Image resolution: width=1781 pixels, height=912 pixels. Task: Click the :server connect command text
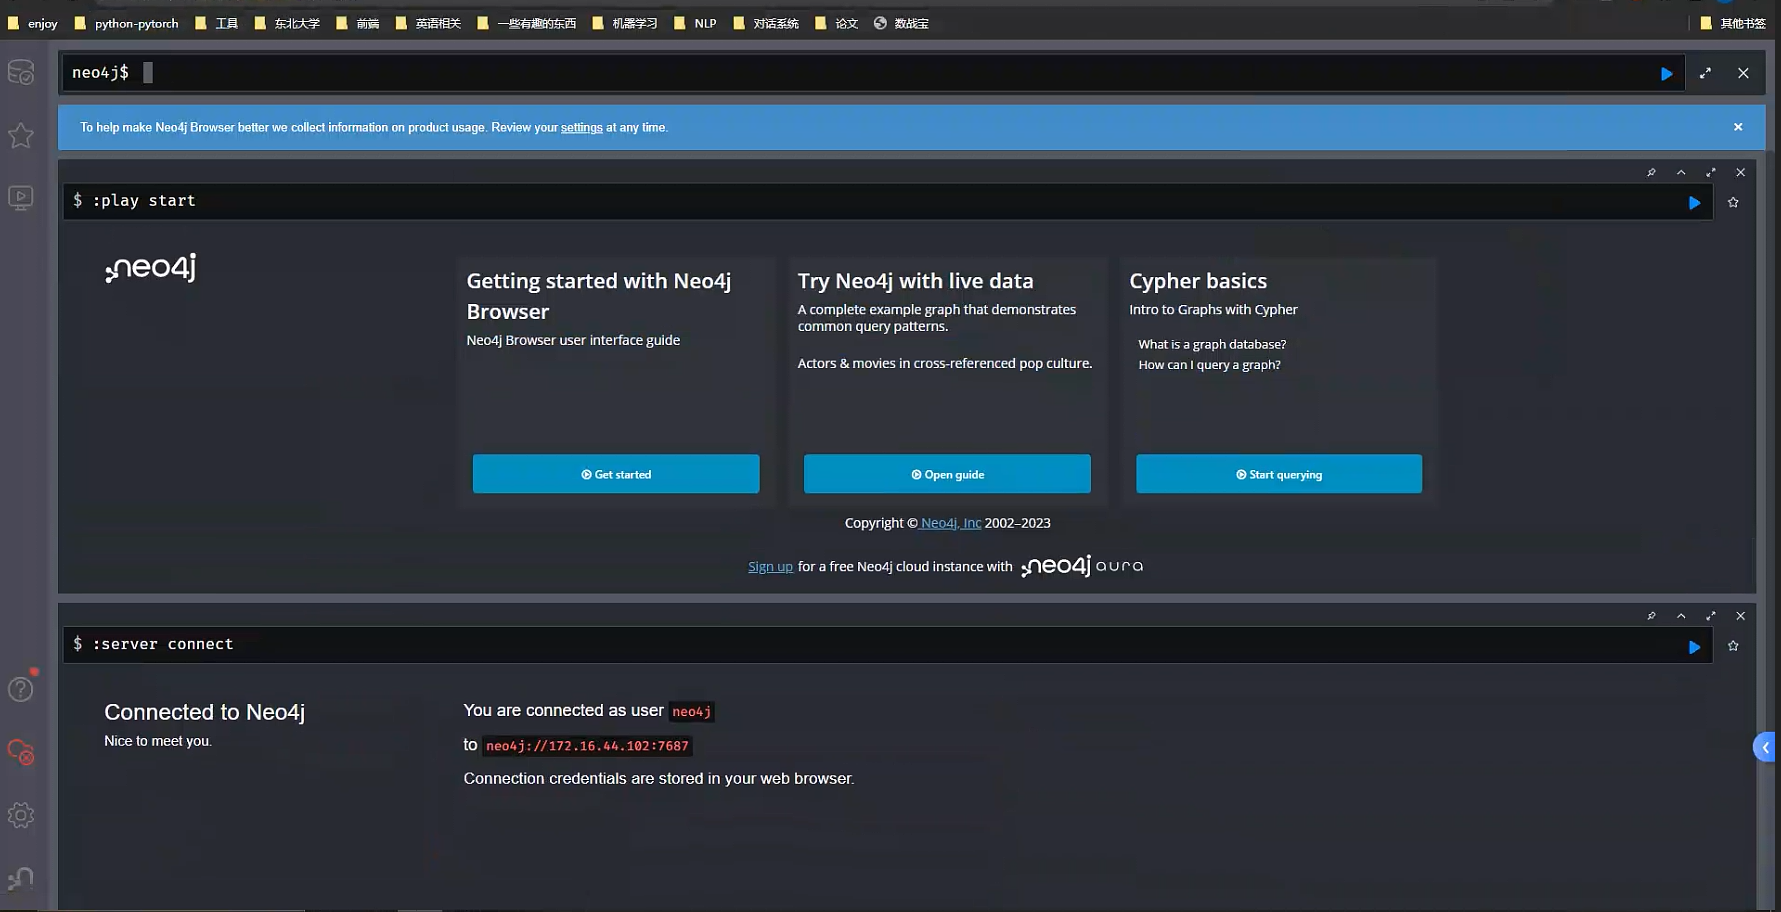163,645
